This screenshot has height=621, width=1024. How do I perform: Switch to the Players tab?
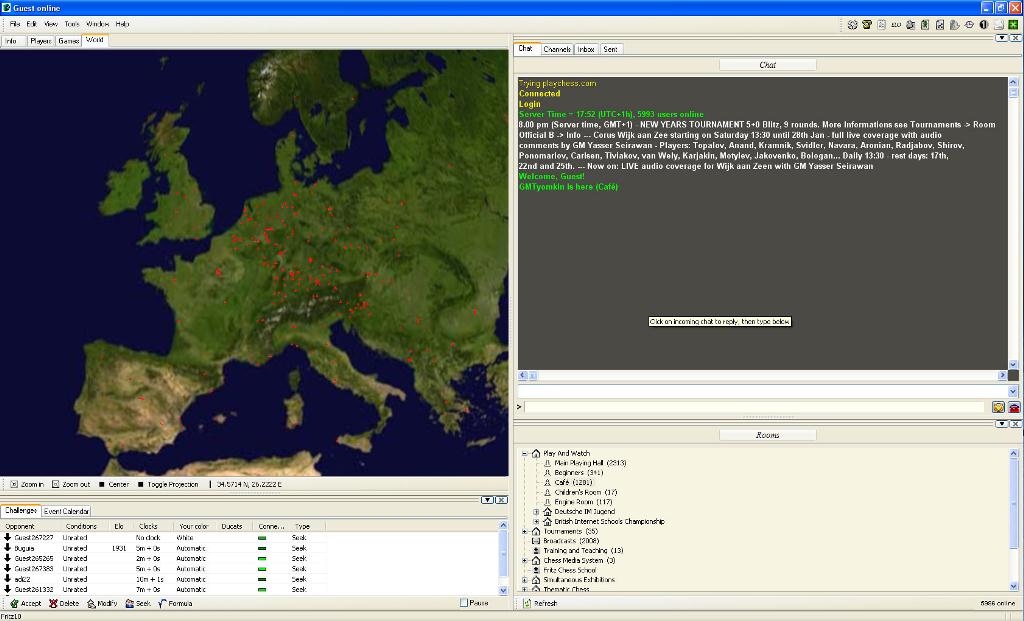[41, 41]
